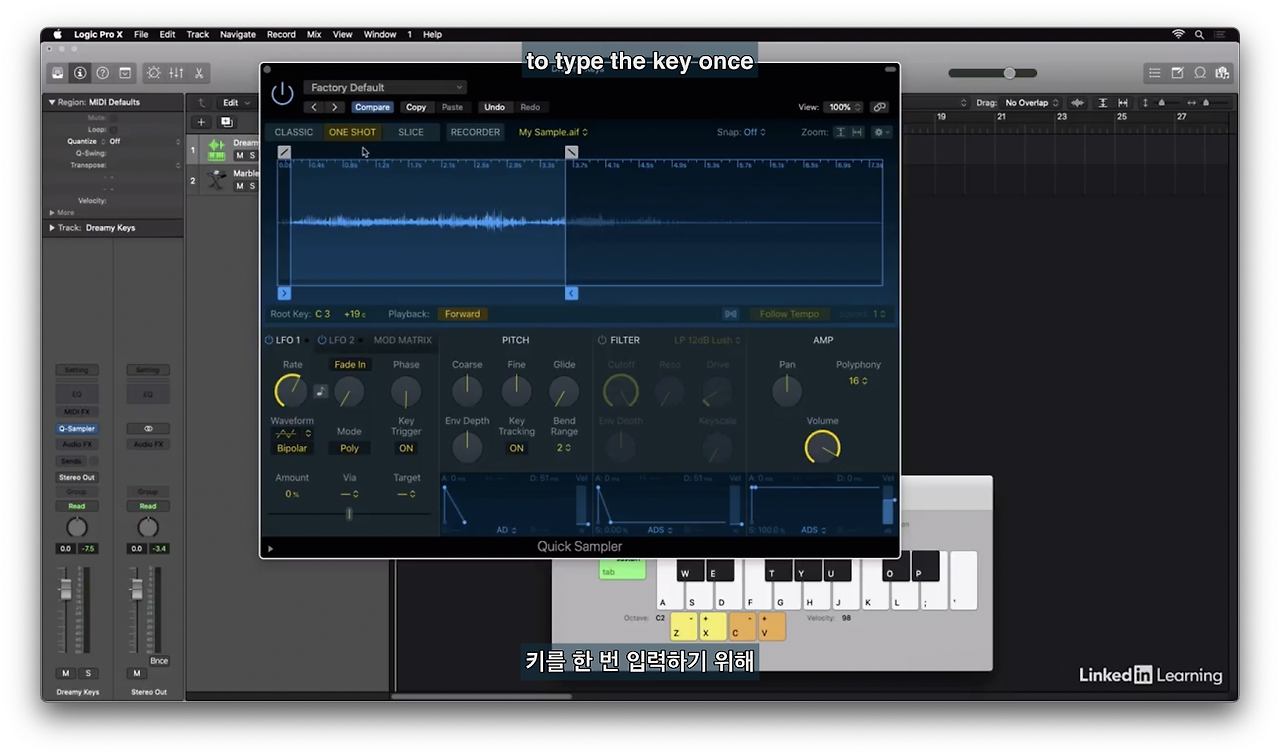Click the add track plus button

click(x=201, y=122)
